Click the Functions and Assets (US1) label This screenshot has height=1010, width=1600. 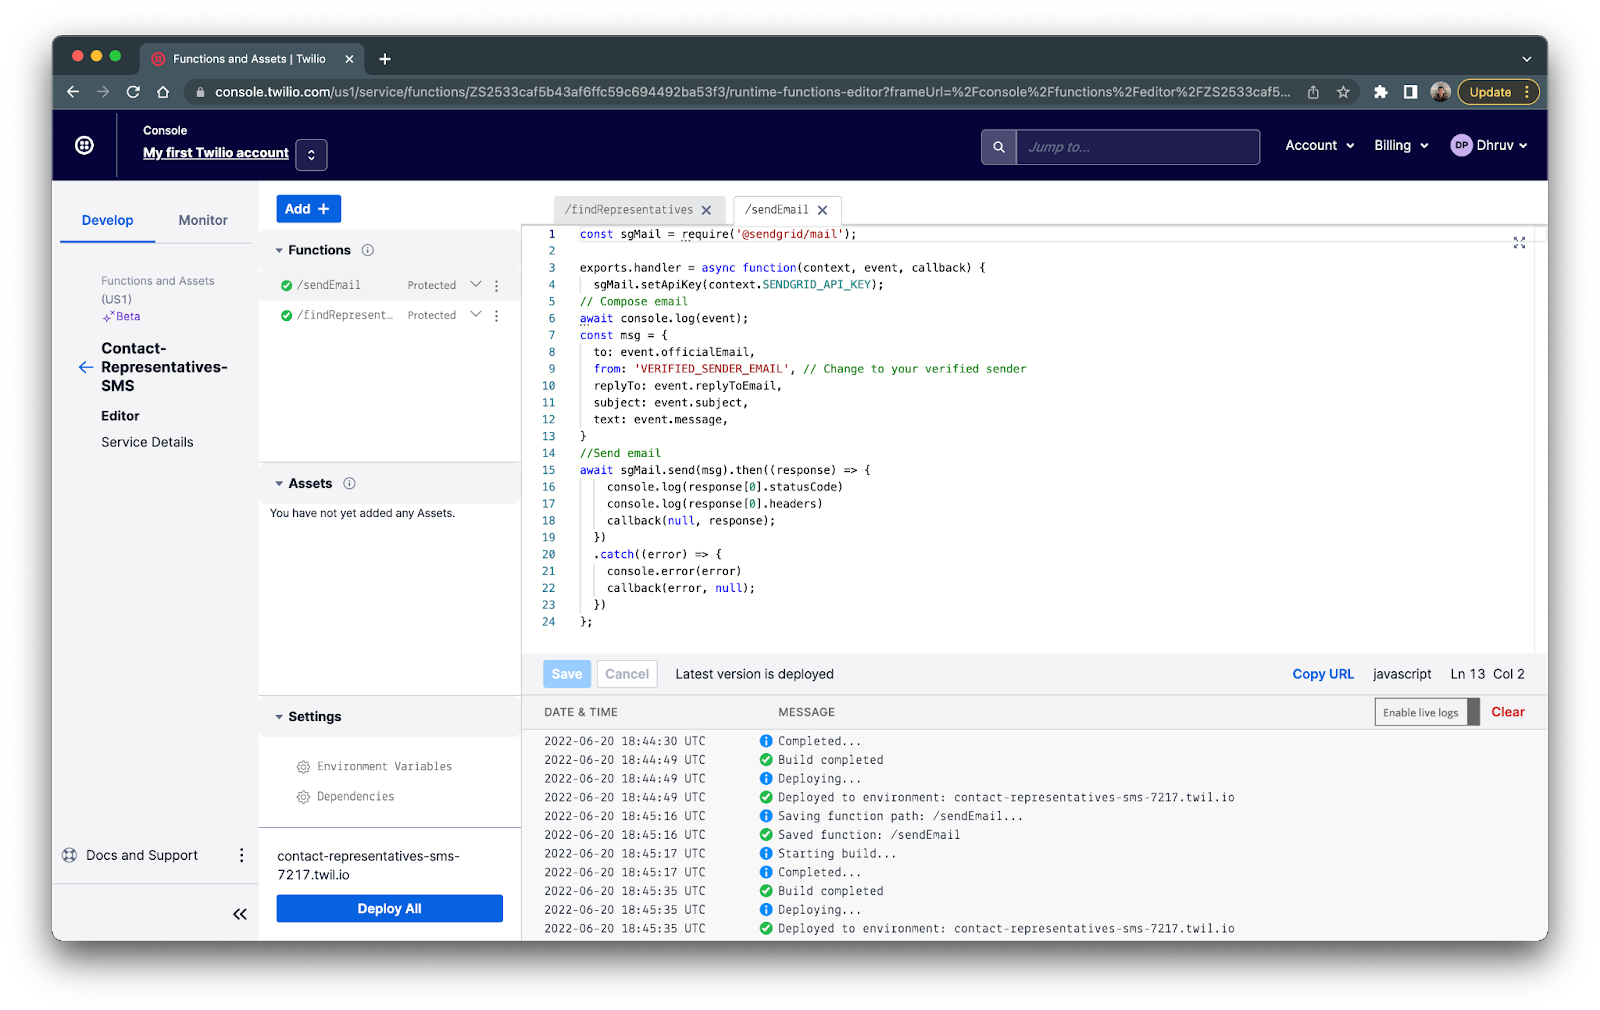pos(158,290)
